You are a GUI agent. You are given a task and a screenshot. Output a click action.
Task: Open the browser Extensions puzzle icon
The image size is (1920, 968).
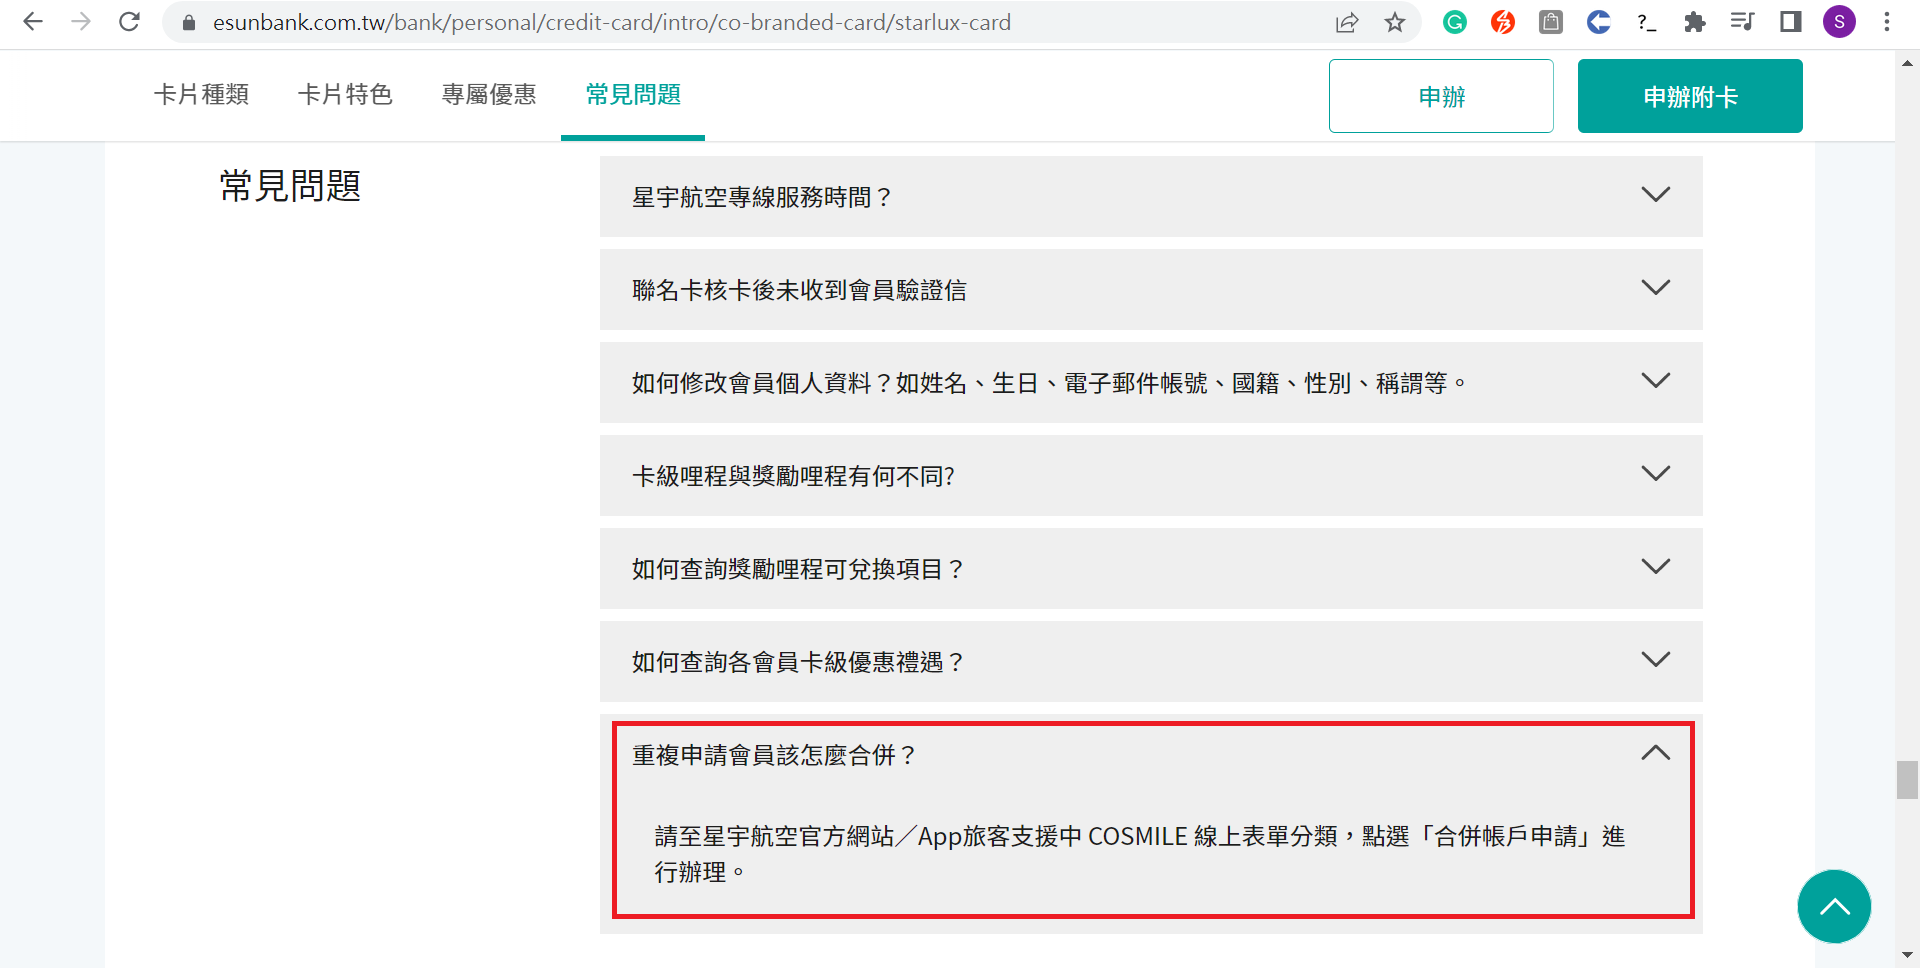[1694, 22]
